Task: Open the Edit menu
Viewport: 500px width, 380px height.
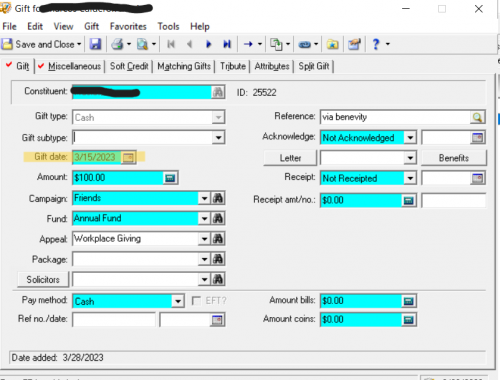Action: coord(35,26)
